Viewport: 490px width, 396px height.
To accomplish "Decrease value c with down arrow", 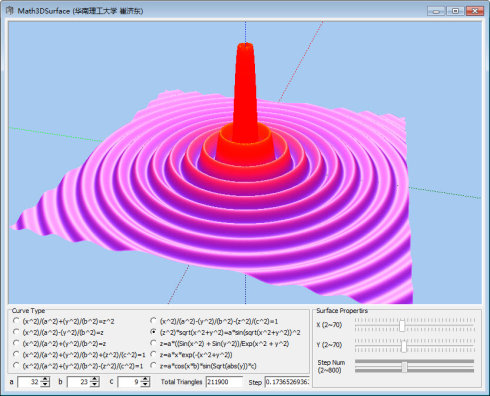I will (146, 384).
